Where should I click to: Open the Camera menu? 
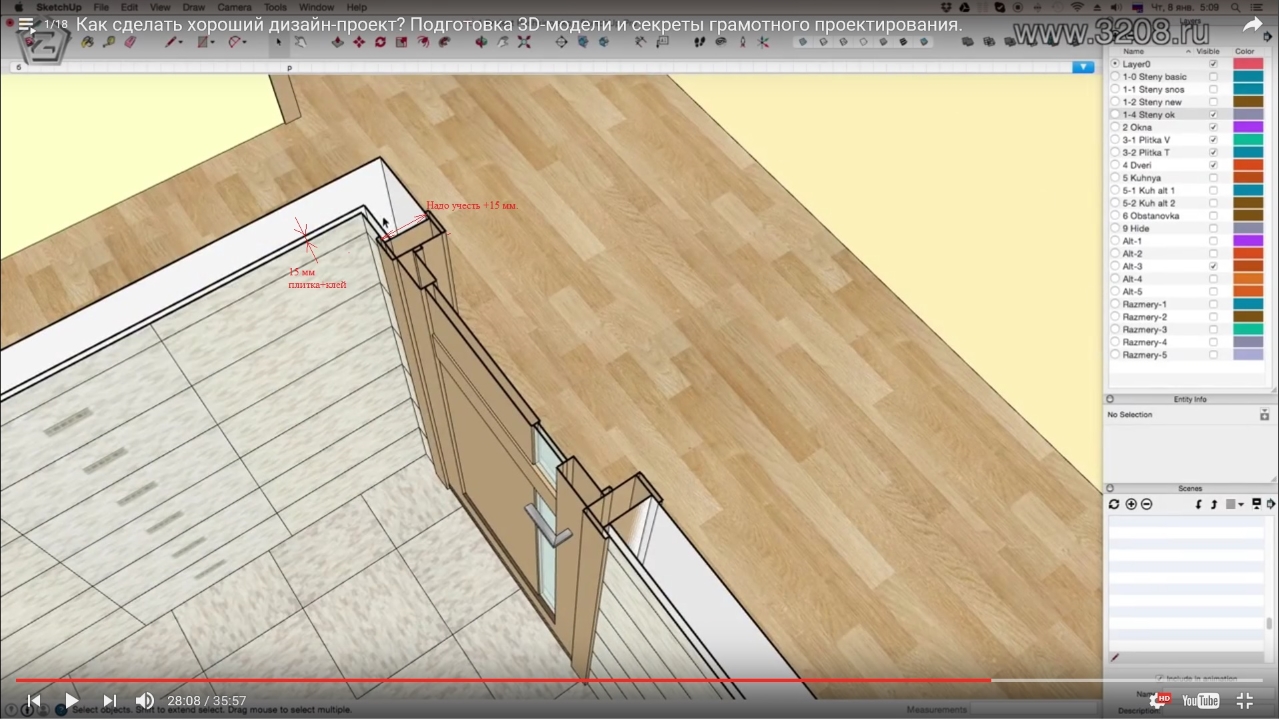click(x=234, y=7)
